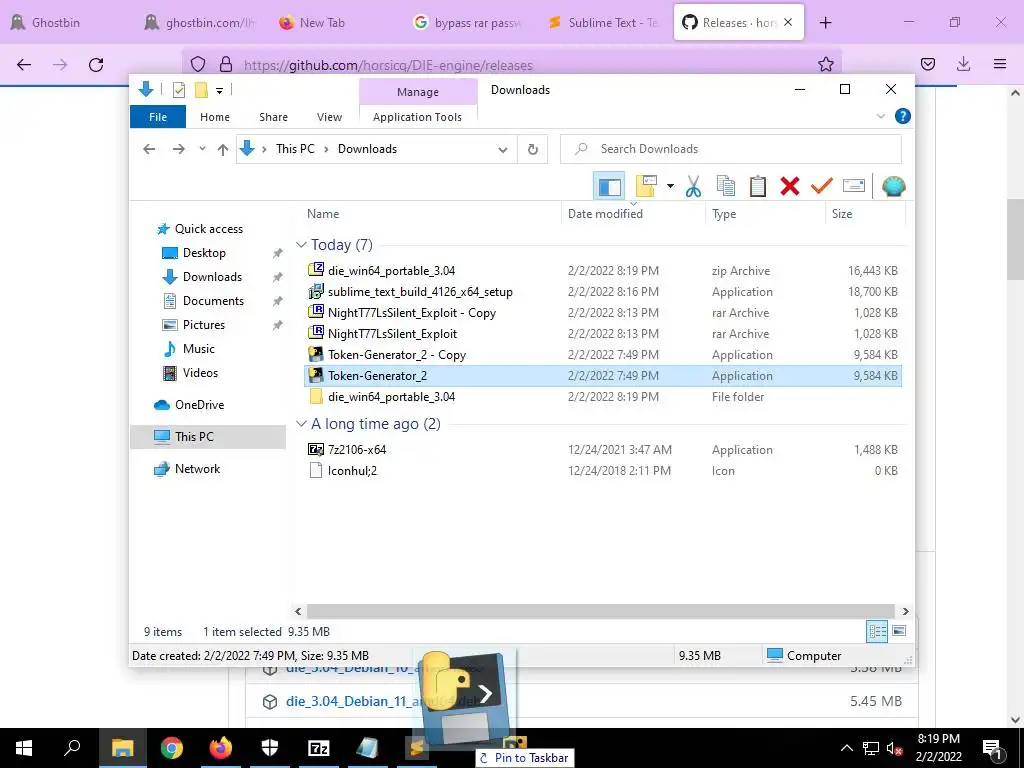
Task: Select the 7z2106-x64 application file
Action: 603,449
